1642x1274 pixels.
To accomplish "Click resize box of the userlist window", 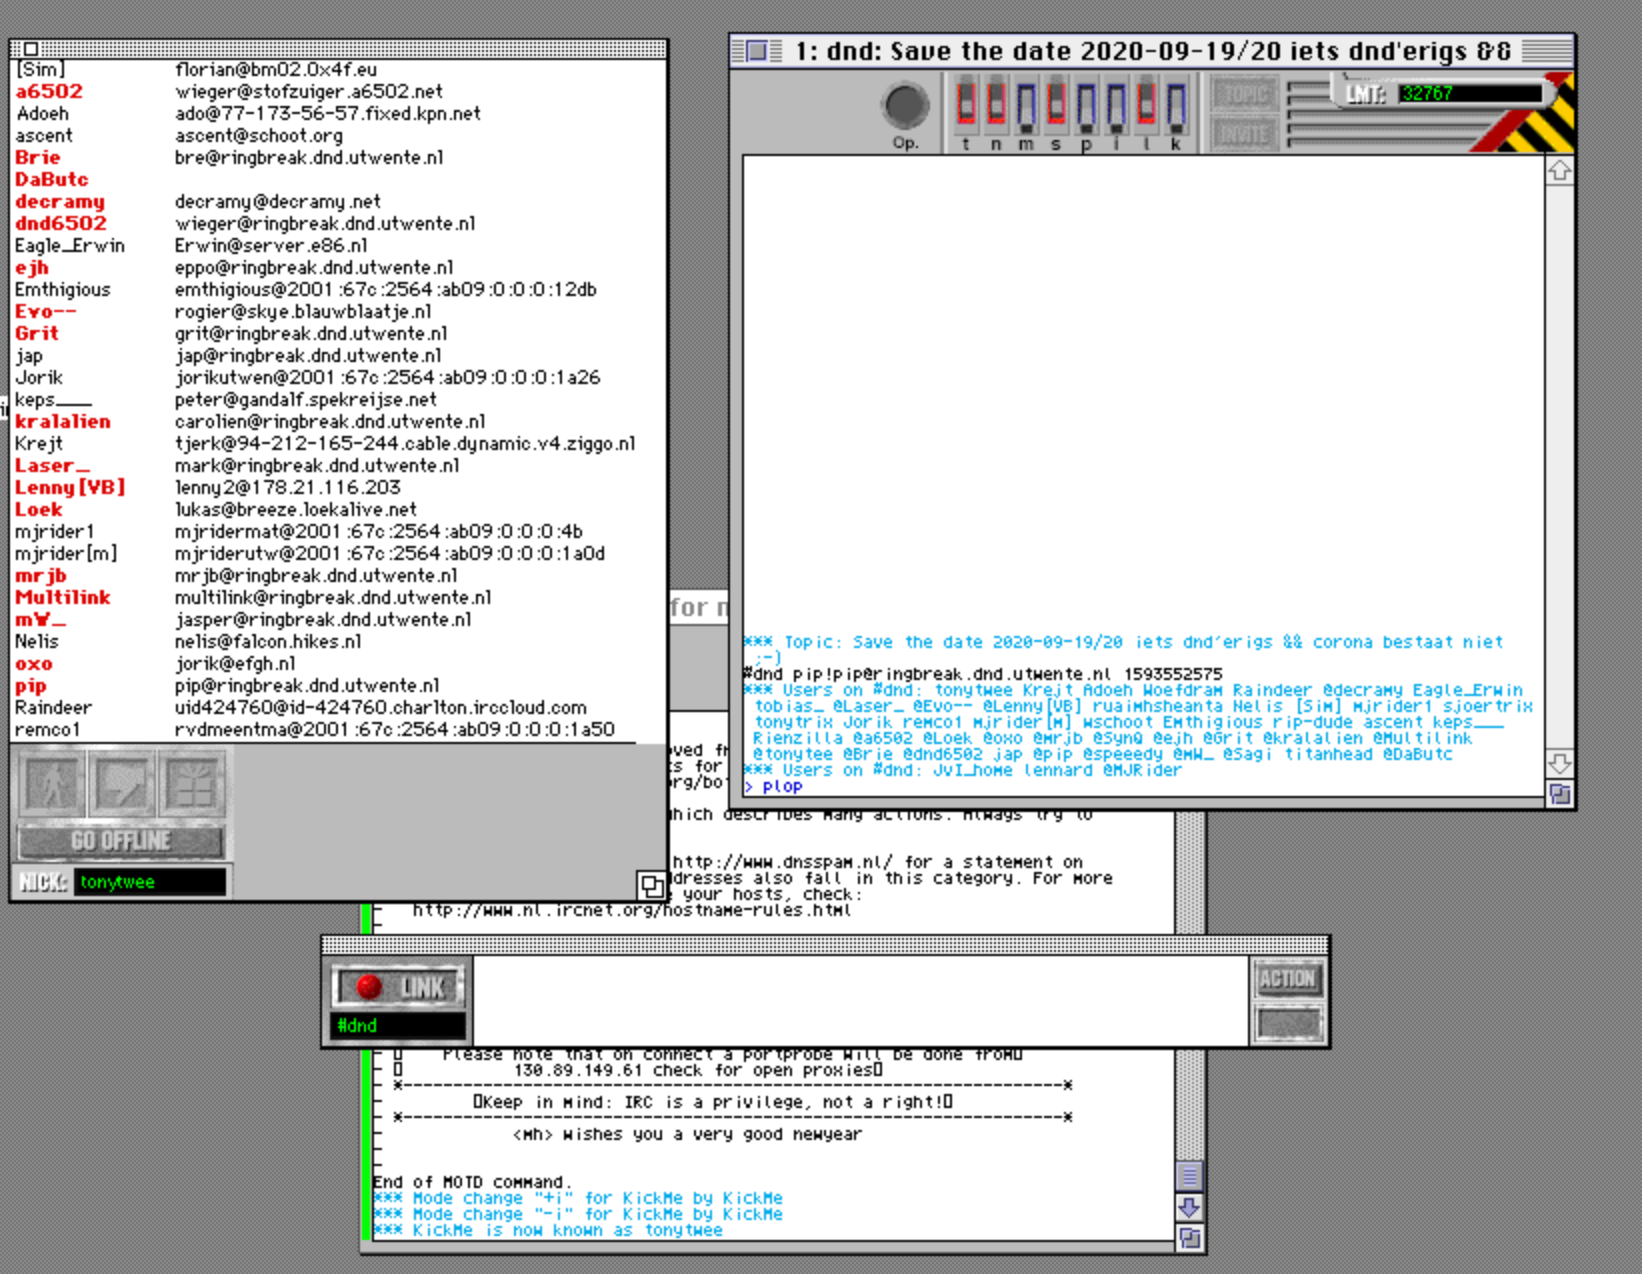I will (651, 885).
